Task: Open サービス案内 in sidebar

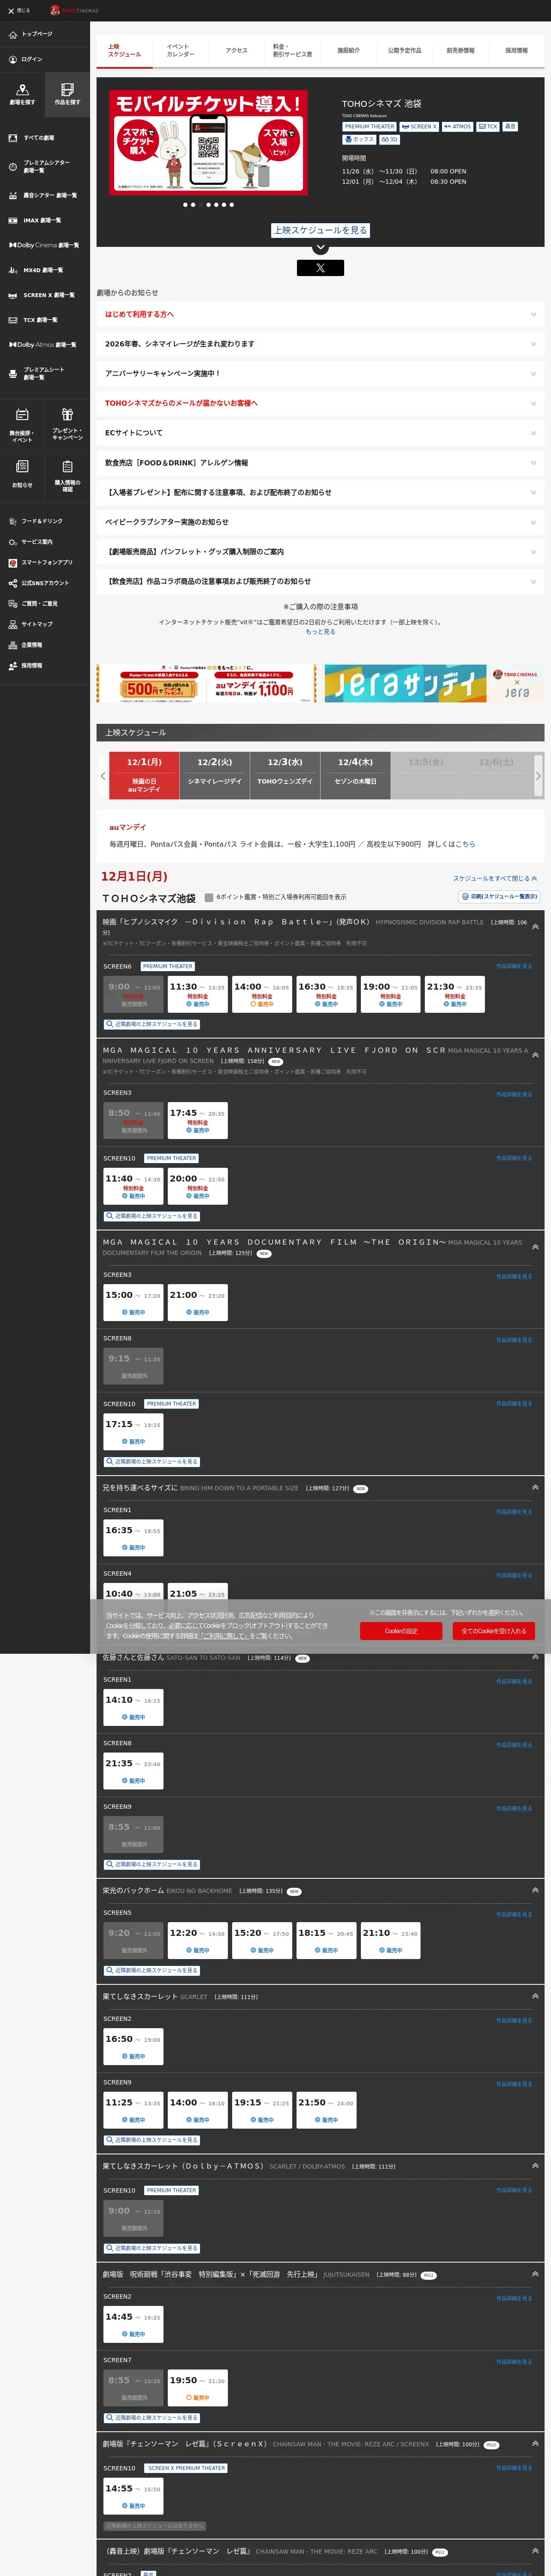Action: click(x=45, y=542)
